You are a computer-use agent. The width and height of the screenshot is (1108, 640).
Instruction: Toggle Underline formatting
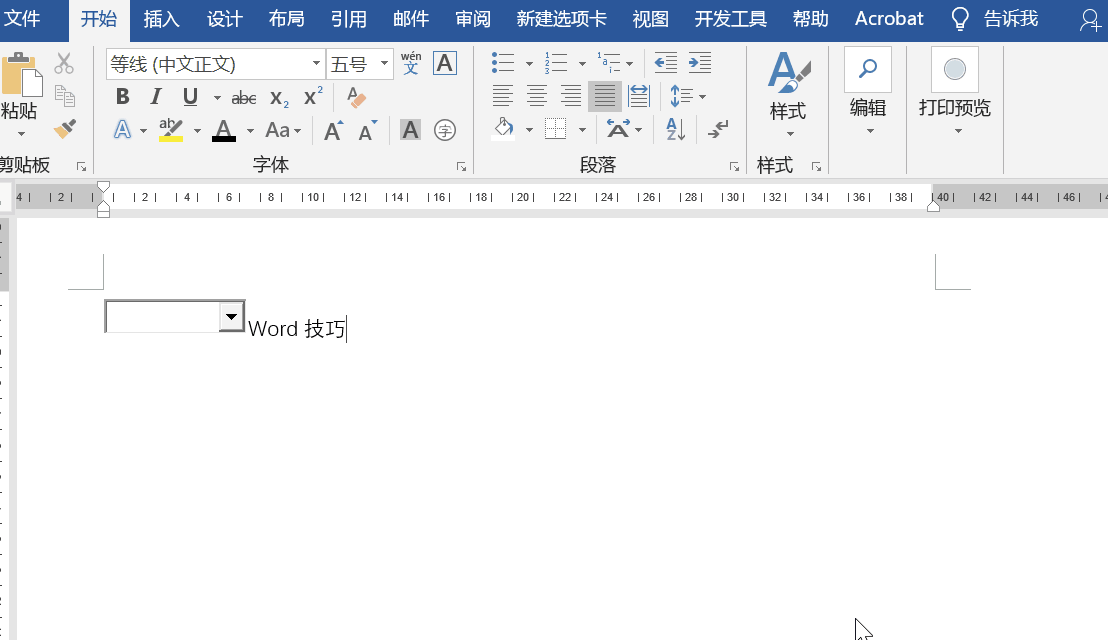coord(190,97)
